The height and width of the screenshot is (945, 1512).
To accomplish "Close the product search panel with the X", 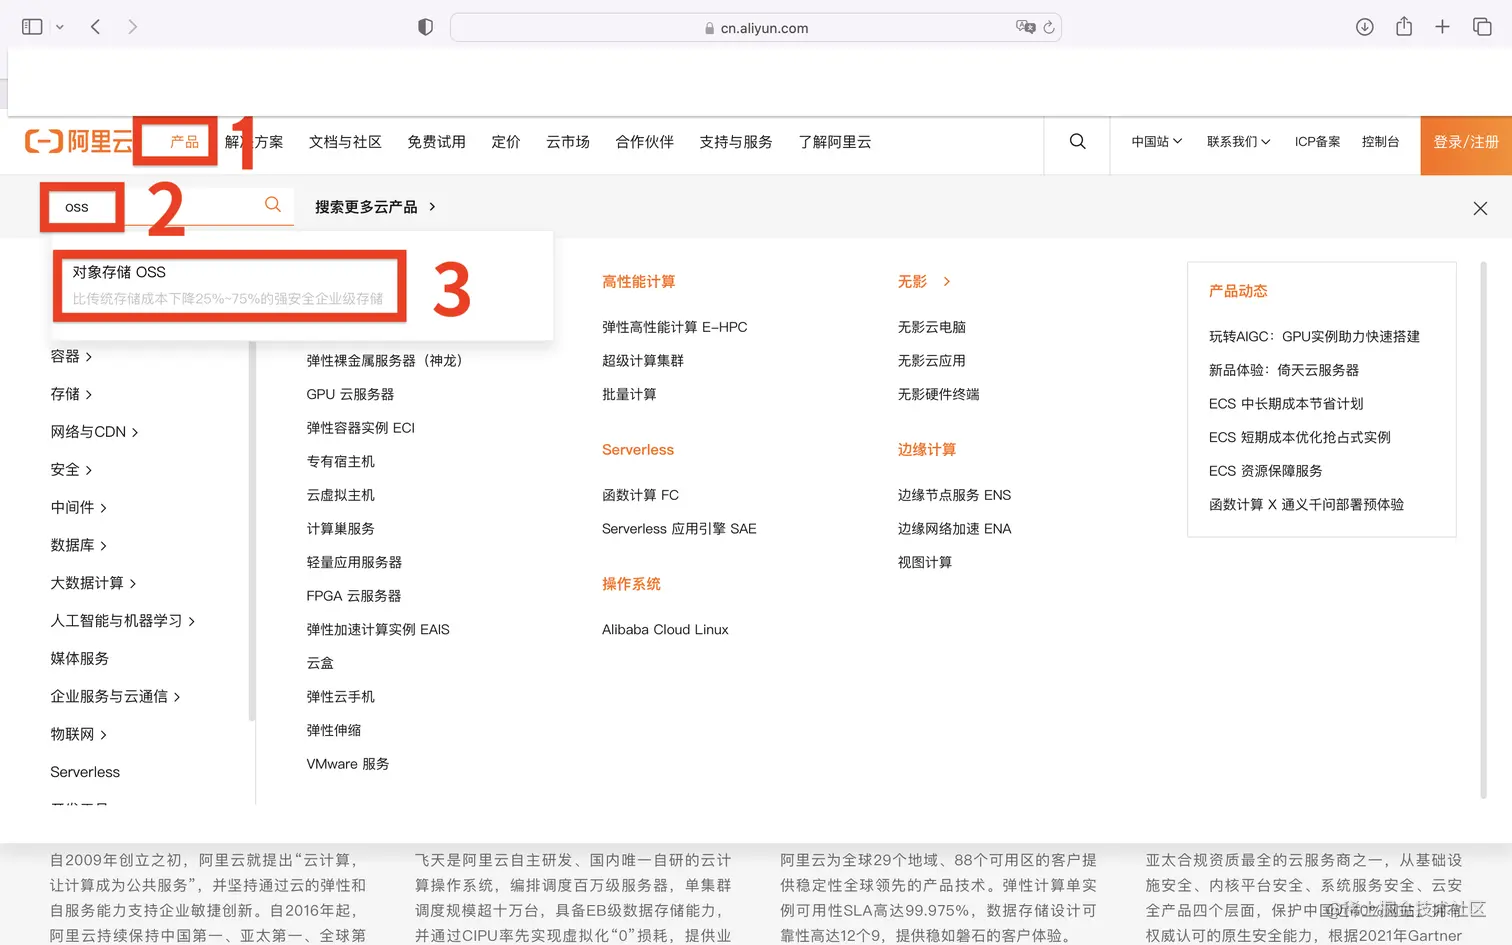I will coord(1480,208).
